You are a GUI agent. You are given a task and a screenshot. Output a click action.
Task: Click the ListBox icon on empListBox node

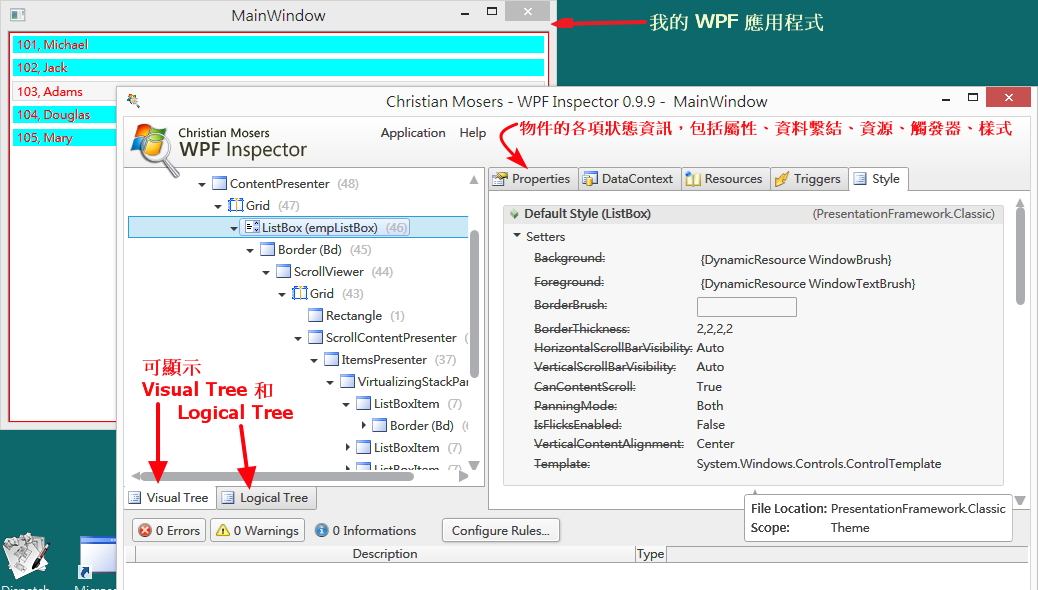pyautogui.click(x=253, y=226)
